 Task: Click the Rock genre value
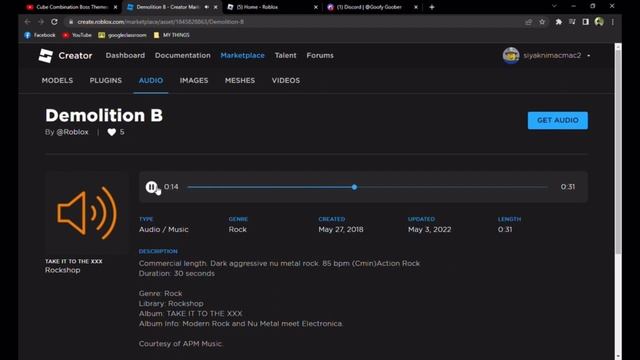point(238,229)
